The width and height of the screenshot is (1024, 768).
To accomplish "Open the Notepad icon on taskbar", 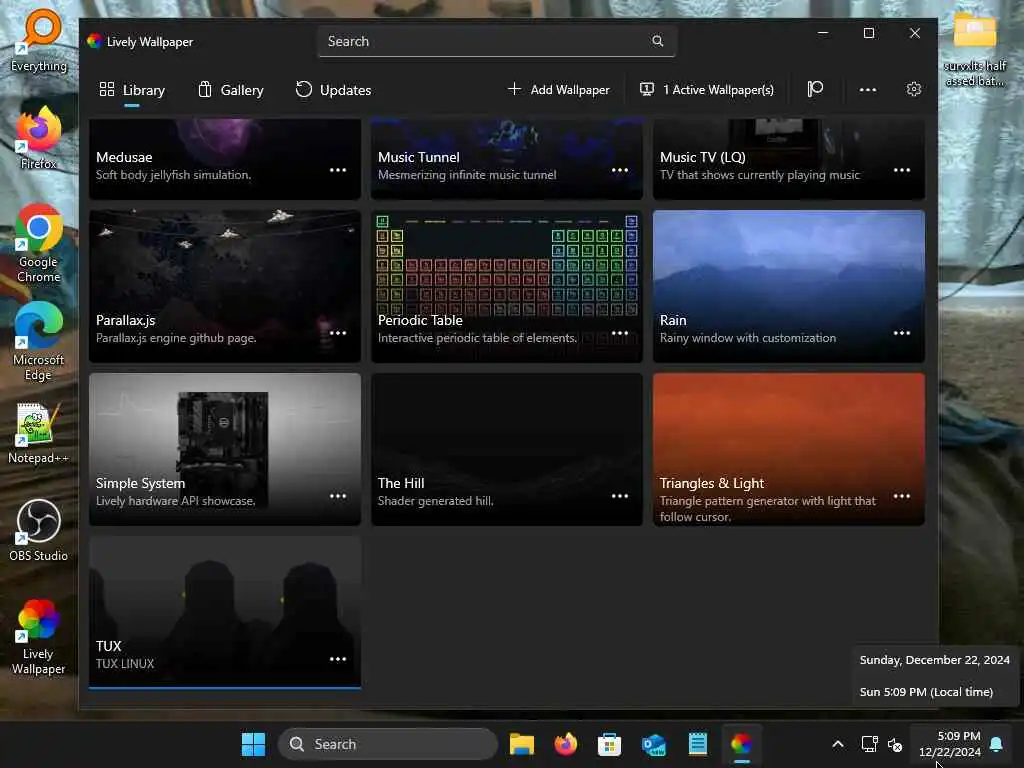I will click(697, 744).
